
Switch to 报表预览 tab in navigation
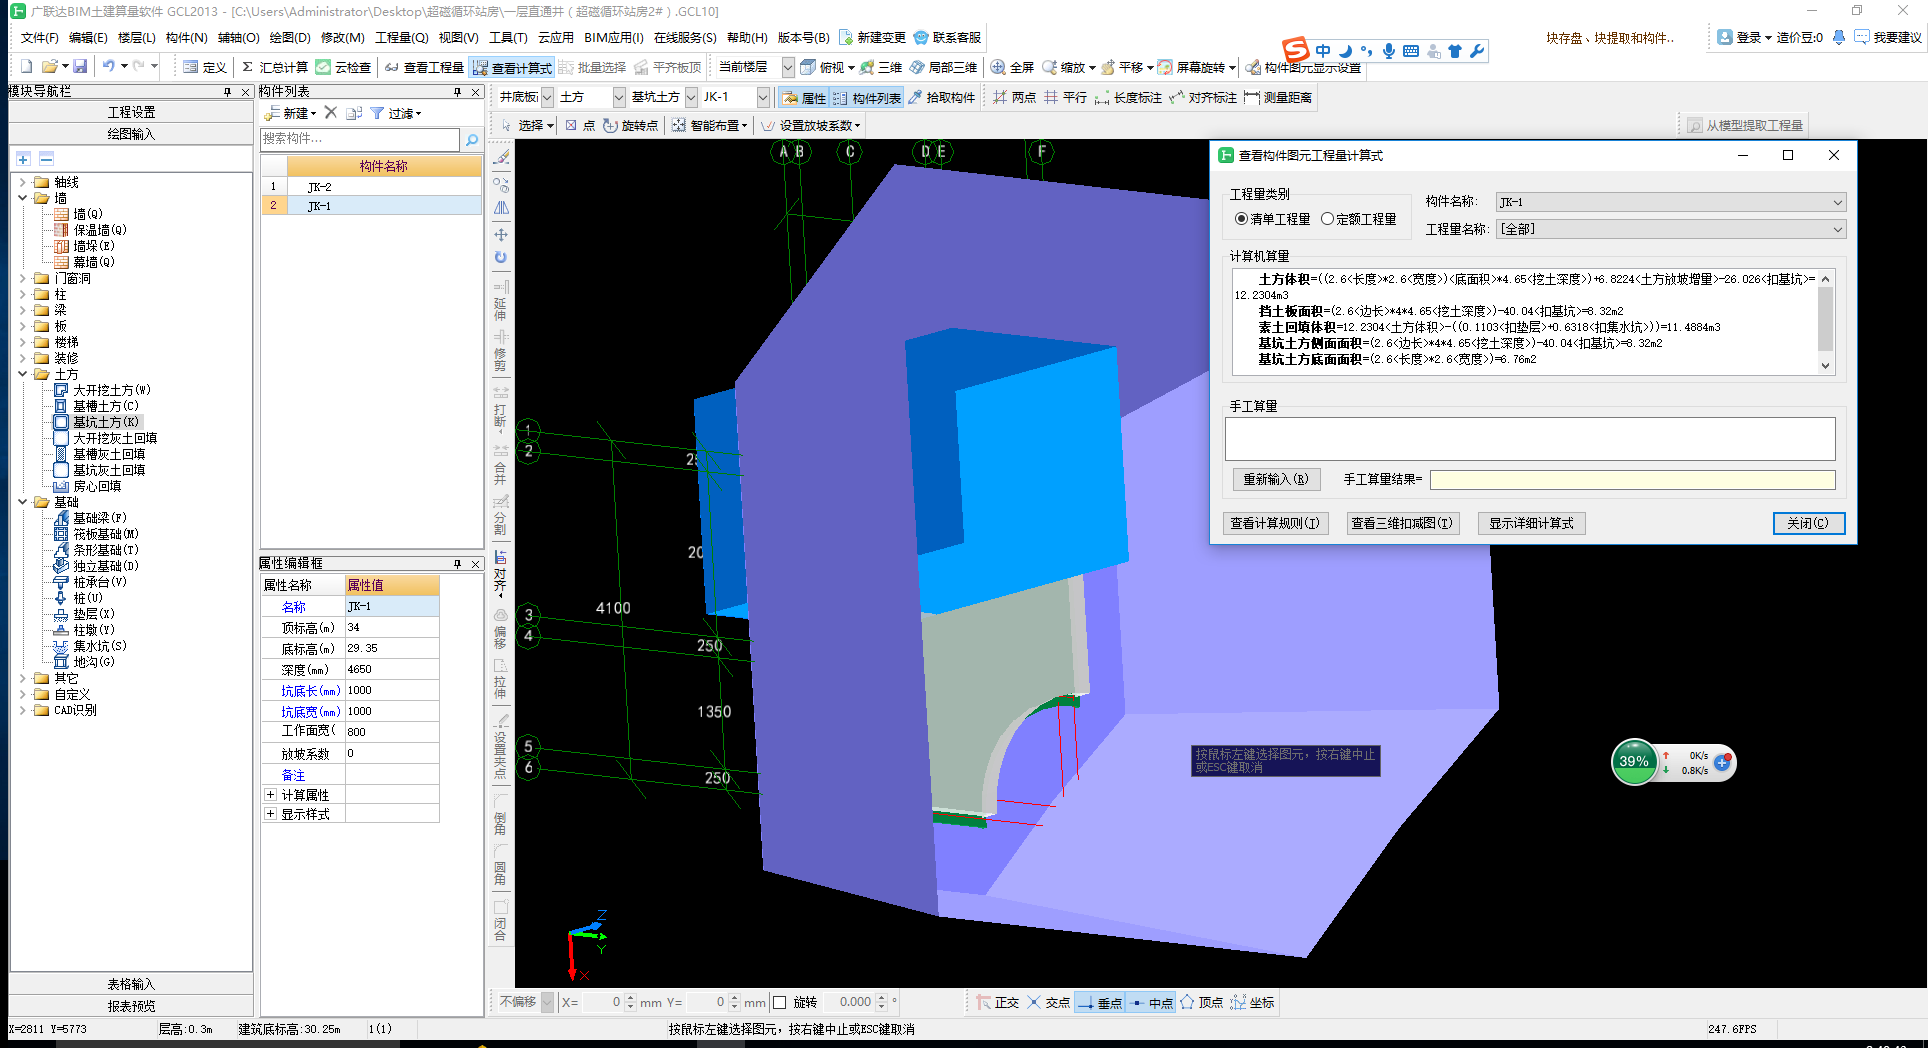[x=131, y=1006]
